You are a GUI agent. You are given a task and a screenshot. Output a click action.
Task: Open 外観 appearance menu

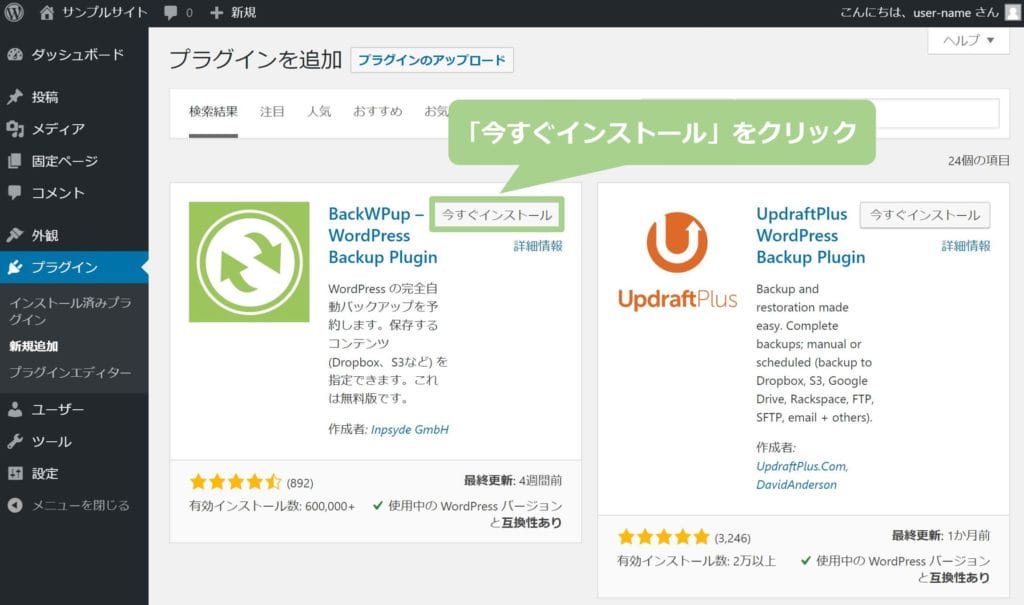click(45, 236)
